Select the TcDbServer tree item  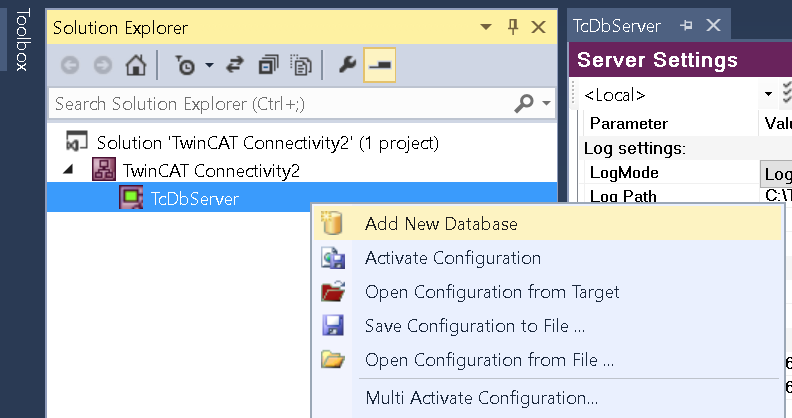(194, 199)
